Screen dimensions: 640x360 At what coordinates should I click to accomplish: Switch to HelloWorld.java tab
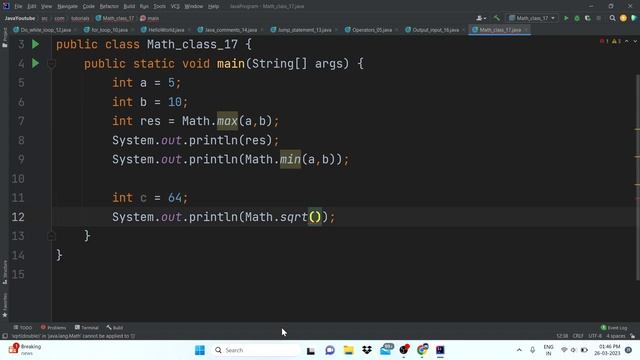(x=166, y=30)
